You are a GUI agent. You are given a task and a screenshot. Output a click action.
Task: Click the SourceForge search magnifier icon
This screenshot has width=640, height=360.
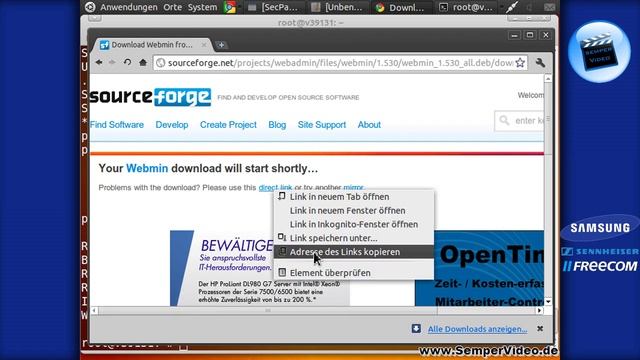[504, 120]
